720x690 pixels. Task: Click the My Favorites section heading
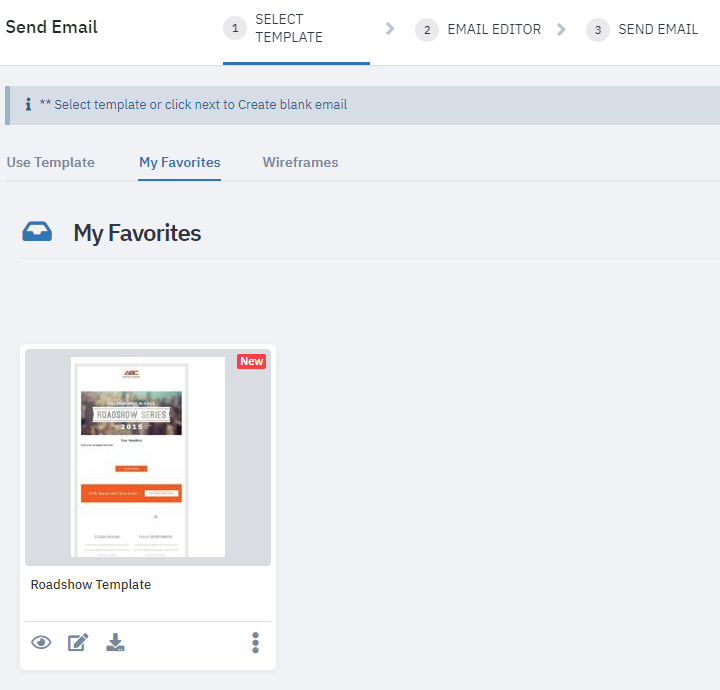tap(137, 233)
